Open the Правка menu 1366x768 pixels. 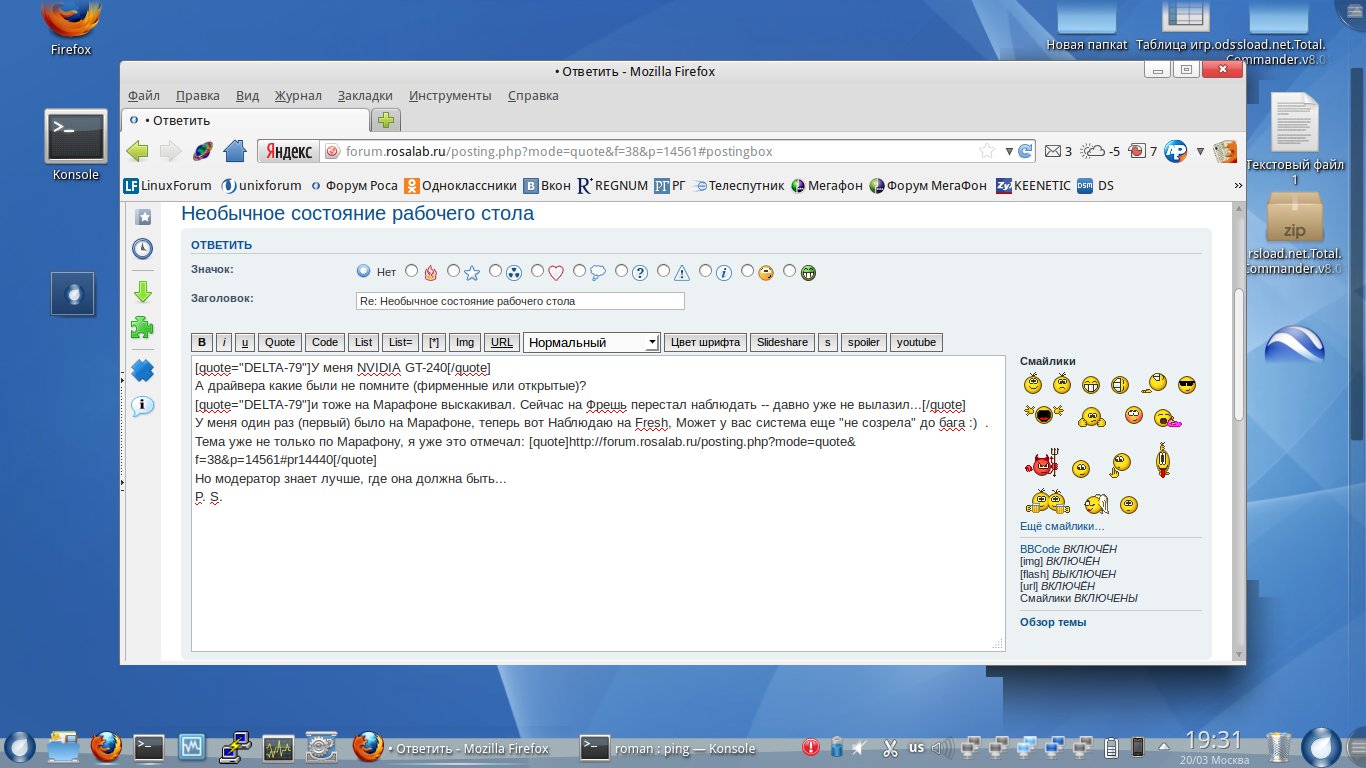[198, 96]
